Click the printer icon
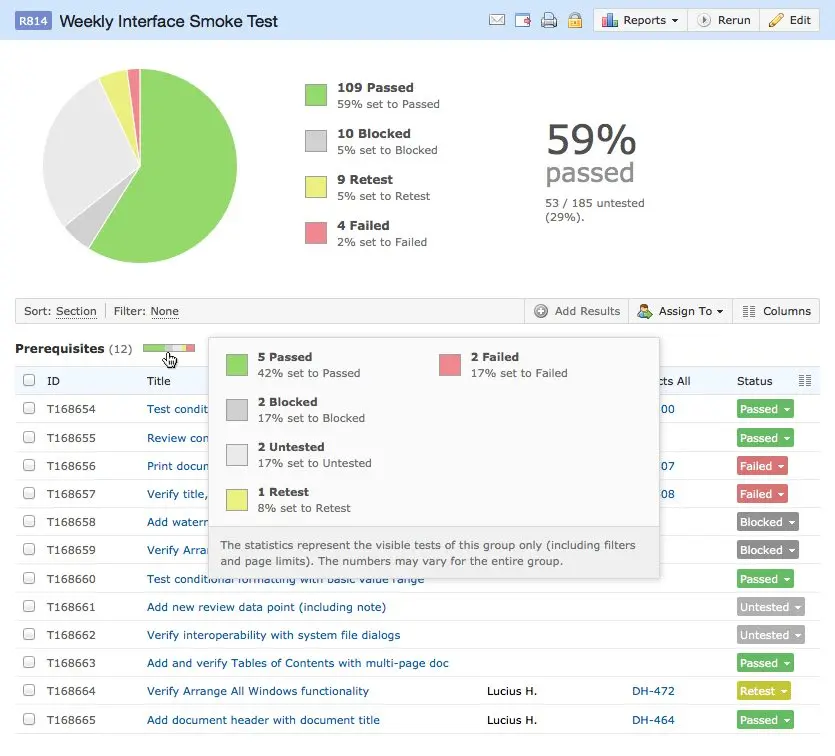The width and height of the screenshot is (835, 756). pyautogui.click(x=549, y=20)
